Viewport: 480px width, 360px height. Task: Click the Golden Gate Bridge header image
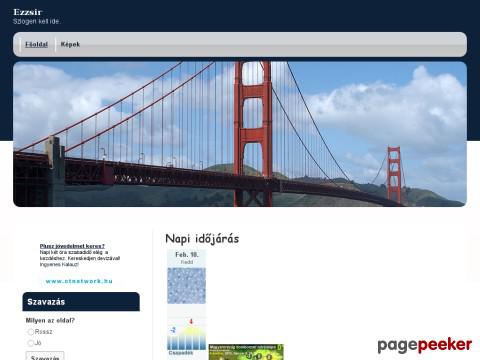pos(240,134)
